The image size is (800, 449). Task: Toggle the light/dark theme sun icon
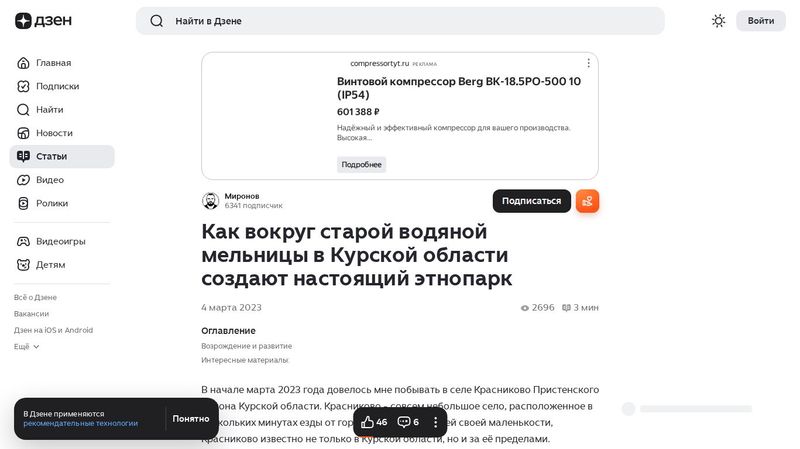[718, 21]
